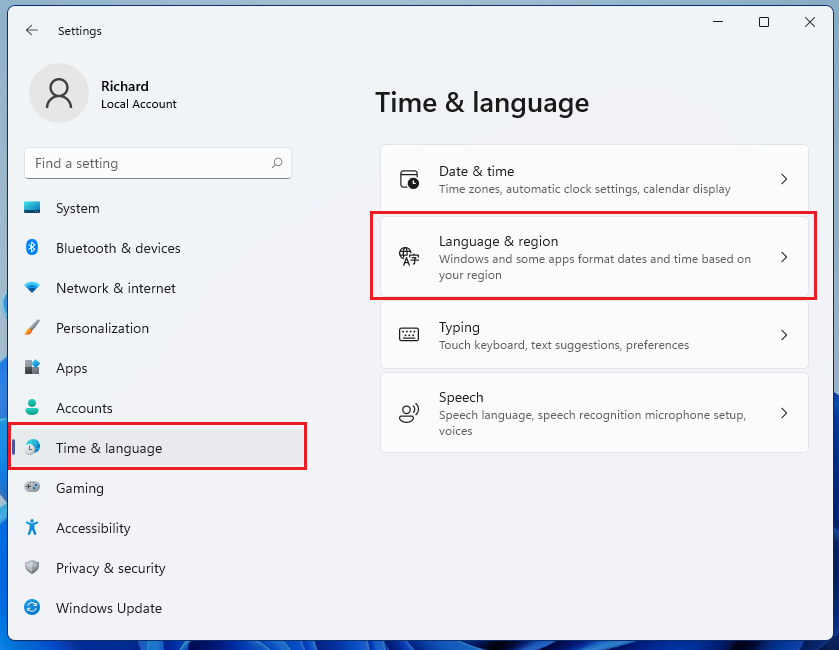Click the Speech icon in main panel
Image resolution: width=839 pixels, height=650 pixels.
coord(409,413)
